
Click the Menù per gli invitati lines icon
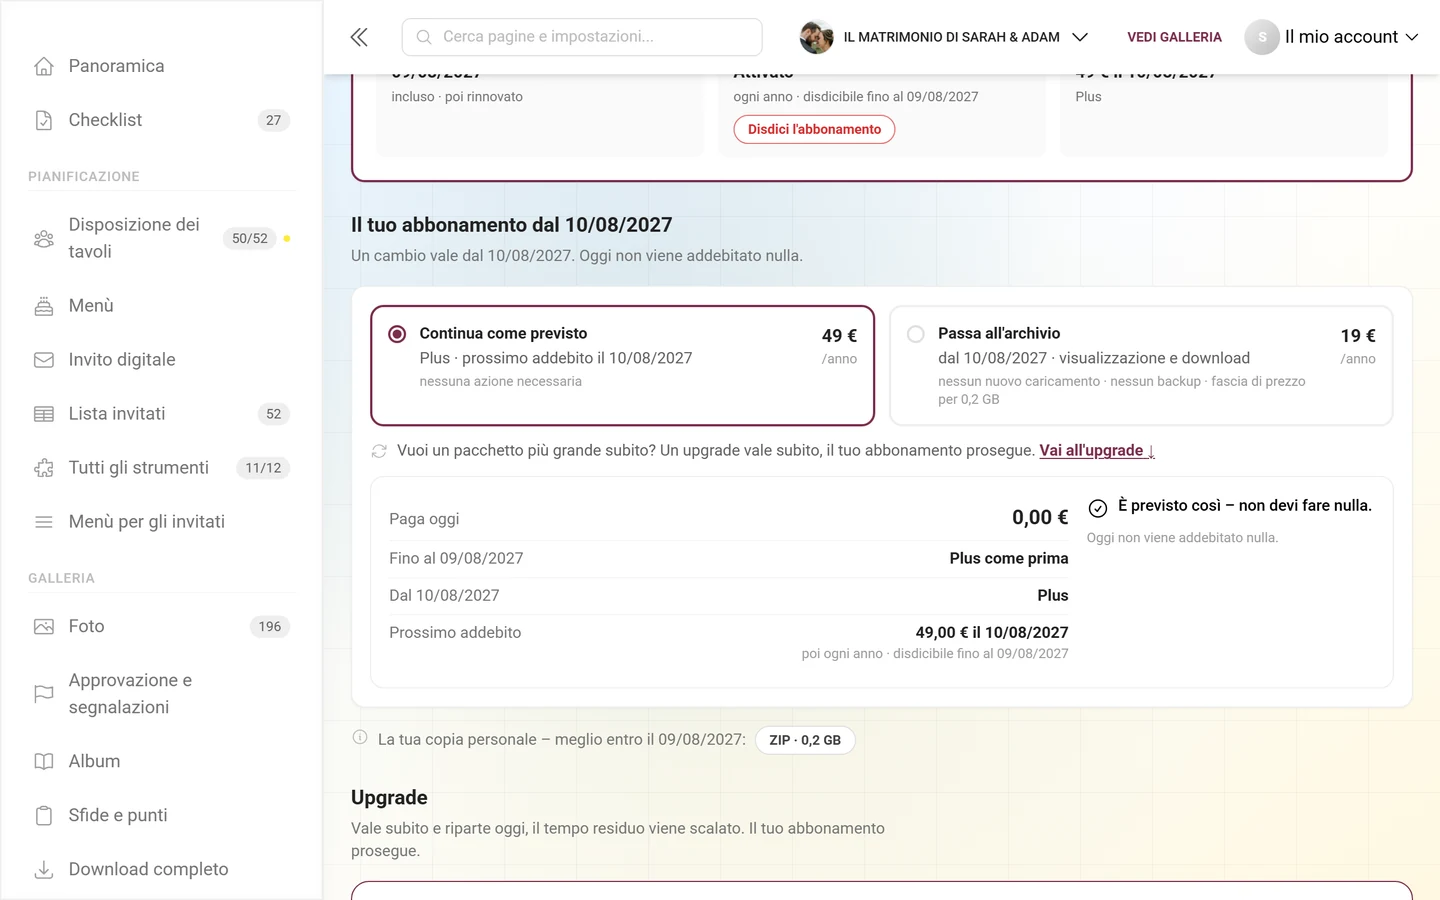44,522
